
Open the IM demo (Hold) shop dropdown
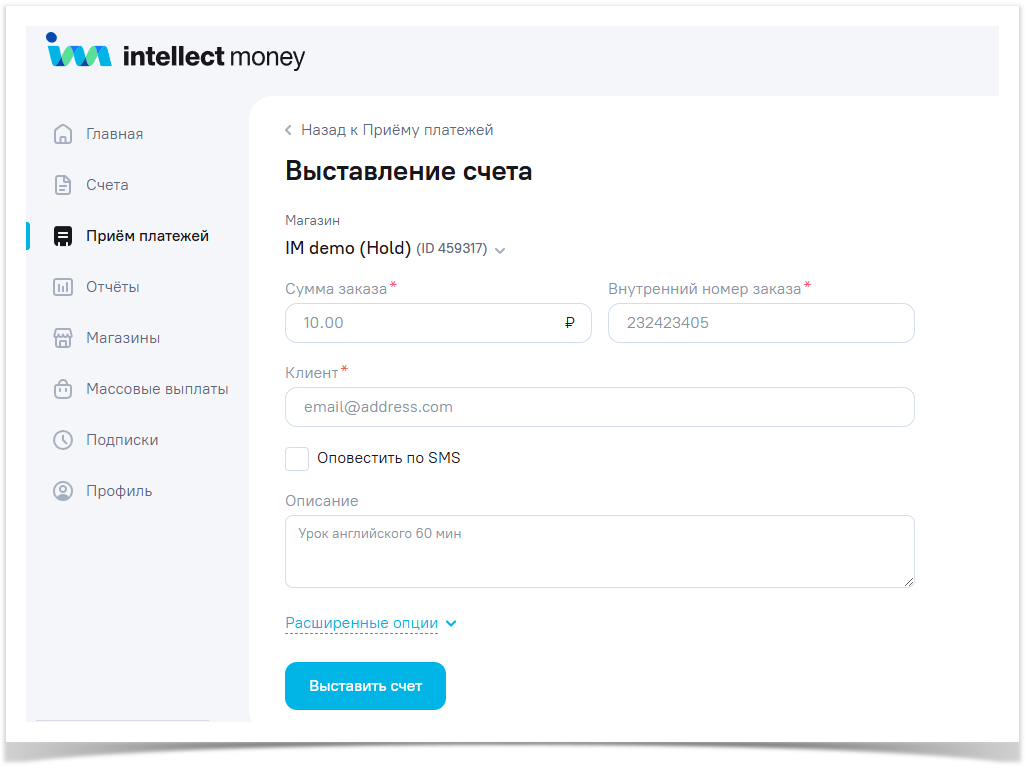click(x=396, y=249)
